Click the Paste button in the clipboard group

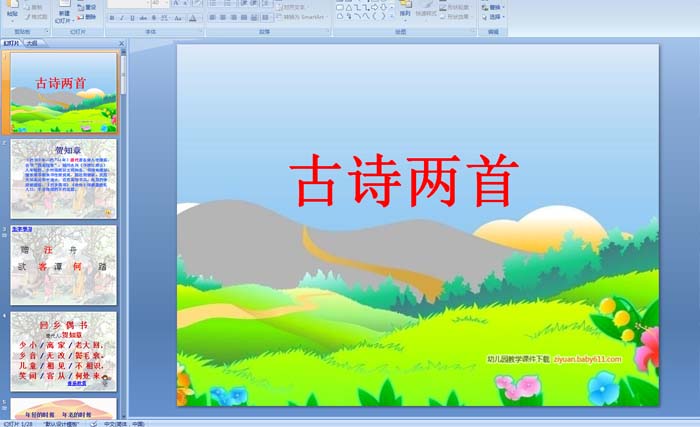[x=12, y=11]
